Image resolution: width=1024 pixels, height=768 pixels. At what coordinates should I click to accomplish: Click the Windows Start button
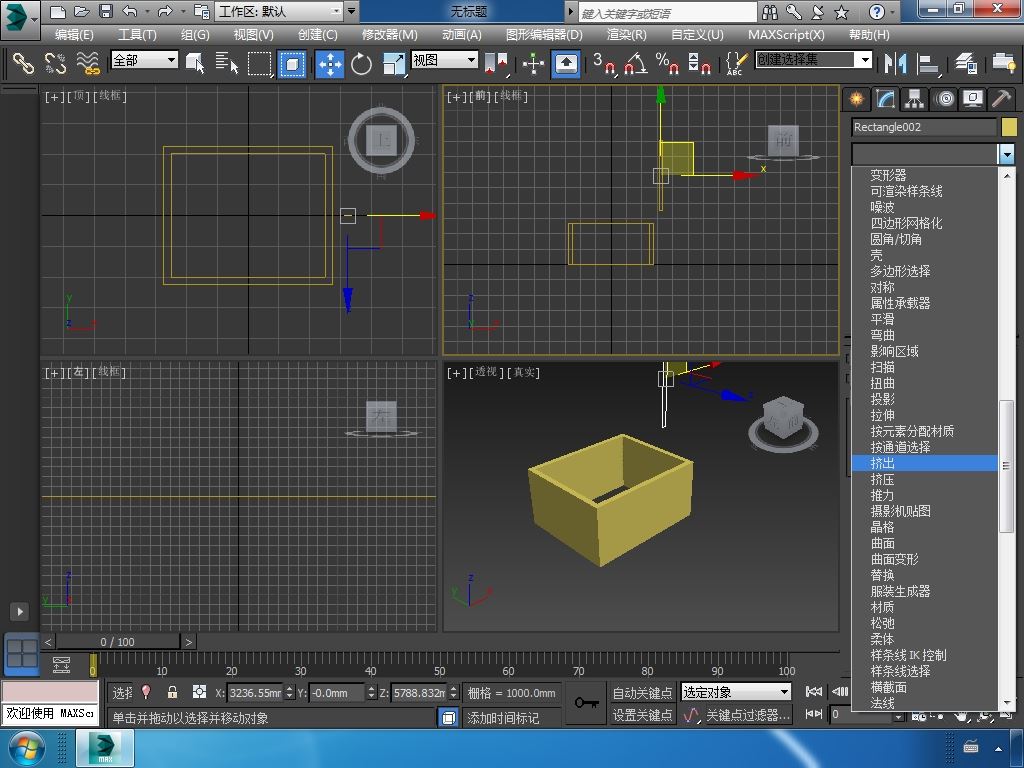[x=26, y=748]
